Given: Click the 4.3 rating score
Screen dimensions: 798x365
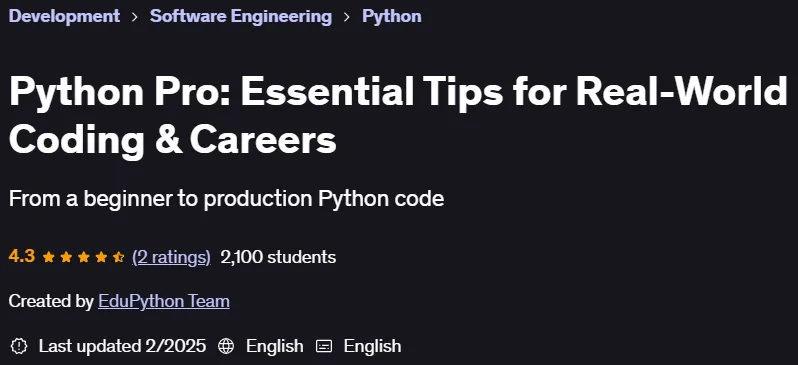Looking at the screenshot, I should click(x=22, y=257).
